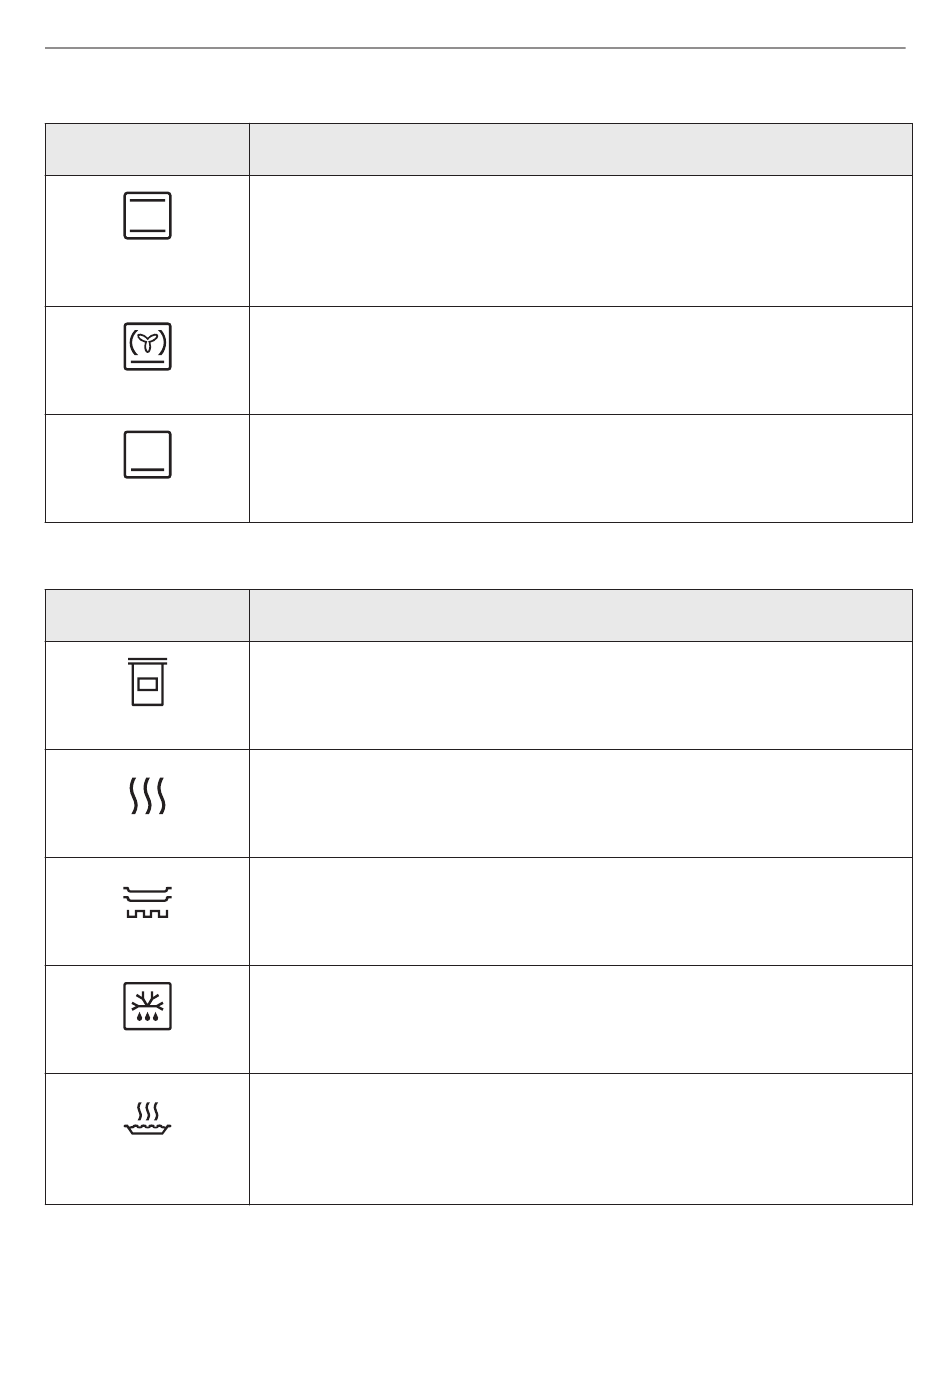Click the empty cell beside the top/bottom heat icon
The image size is (950, 1374).
[x=580, y=241]
